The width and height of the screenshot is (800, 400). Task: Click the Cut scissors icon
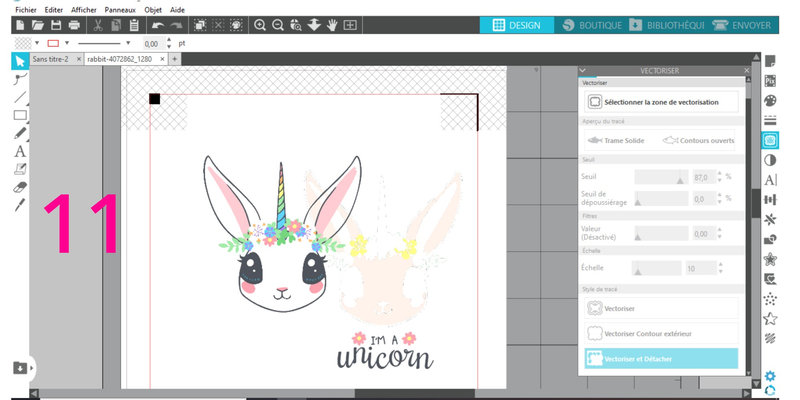click(99, 24)
